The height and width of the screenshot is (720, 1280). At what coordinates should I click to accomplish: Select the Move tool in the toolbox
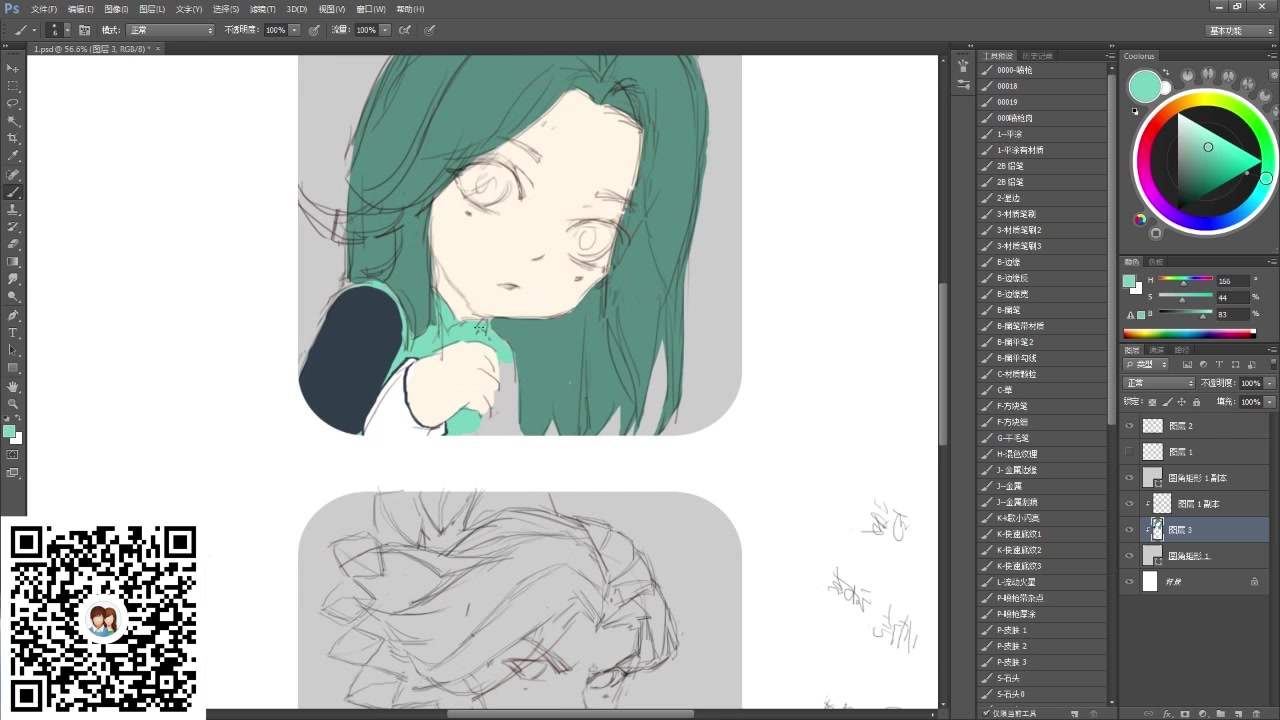(13, 68)
